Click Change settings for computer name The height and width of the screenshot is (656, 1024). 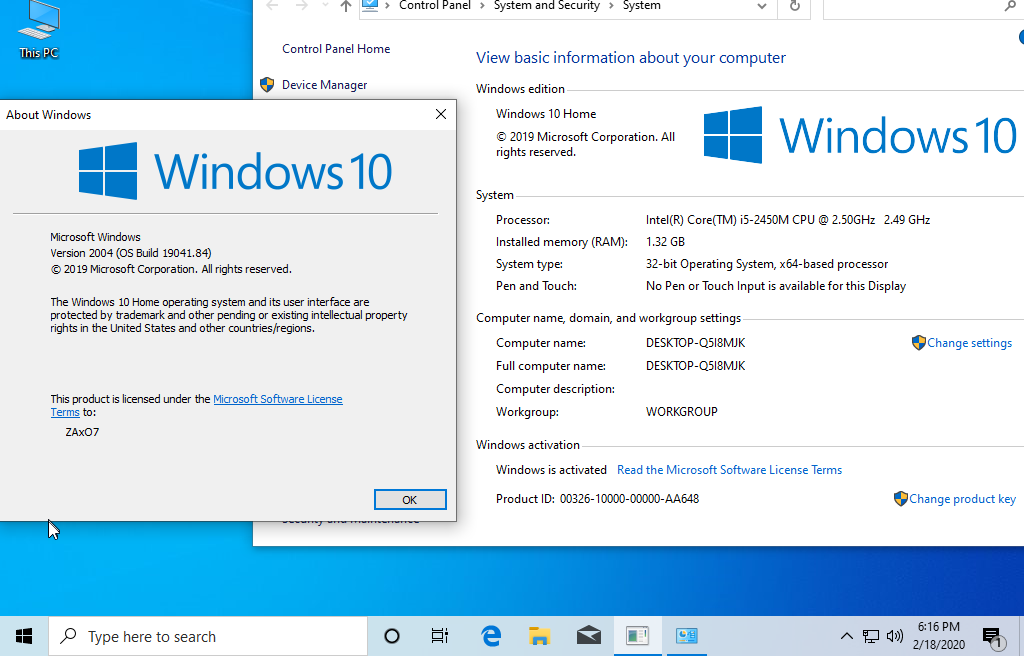pyautogui.click(x=969, y=343)
